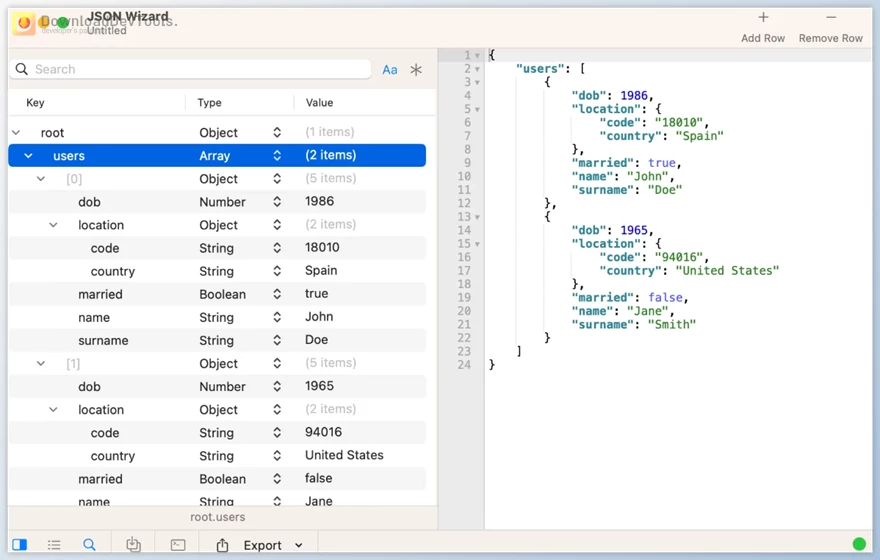The width and height of the screenshot is (880, 560).
Task: Open type stepper for dob 1965 row
Action: coord(277,386)
